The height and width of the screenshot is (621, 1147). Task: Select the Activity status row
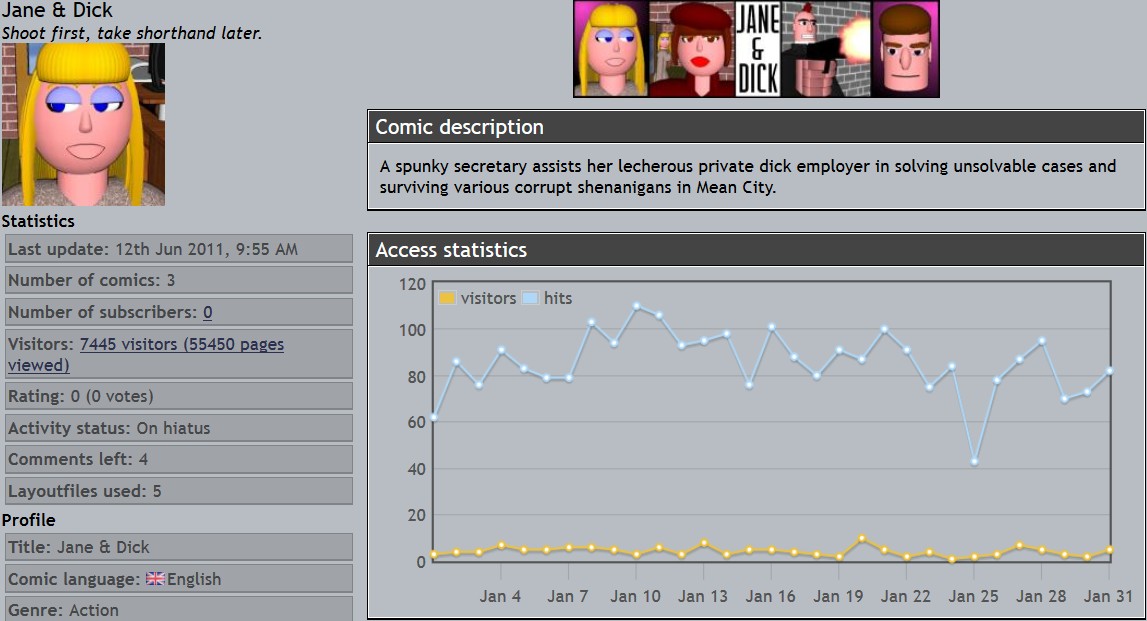tap(179, 428)
